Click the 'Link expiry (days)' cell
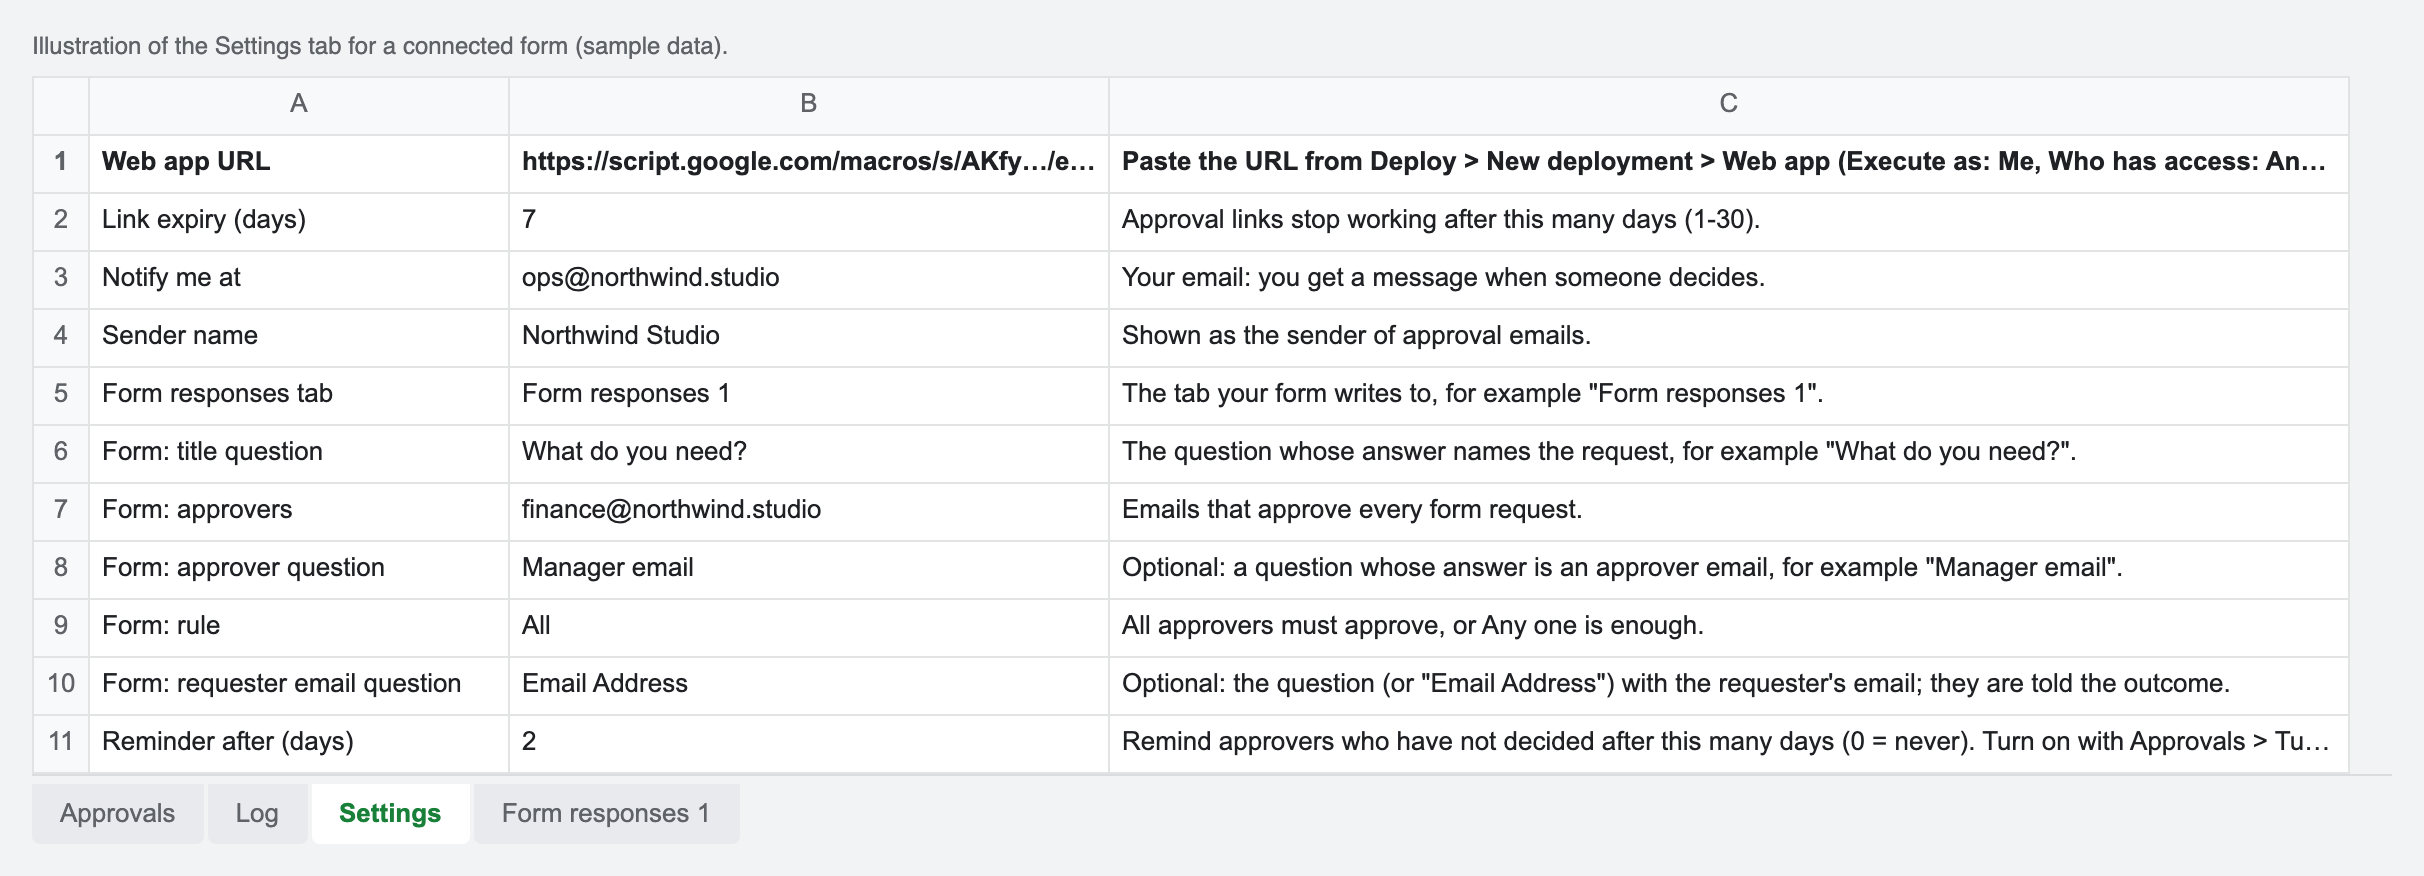This screenshot has width=2424, height=876. click(299, 221)
